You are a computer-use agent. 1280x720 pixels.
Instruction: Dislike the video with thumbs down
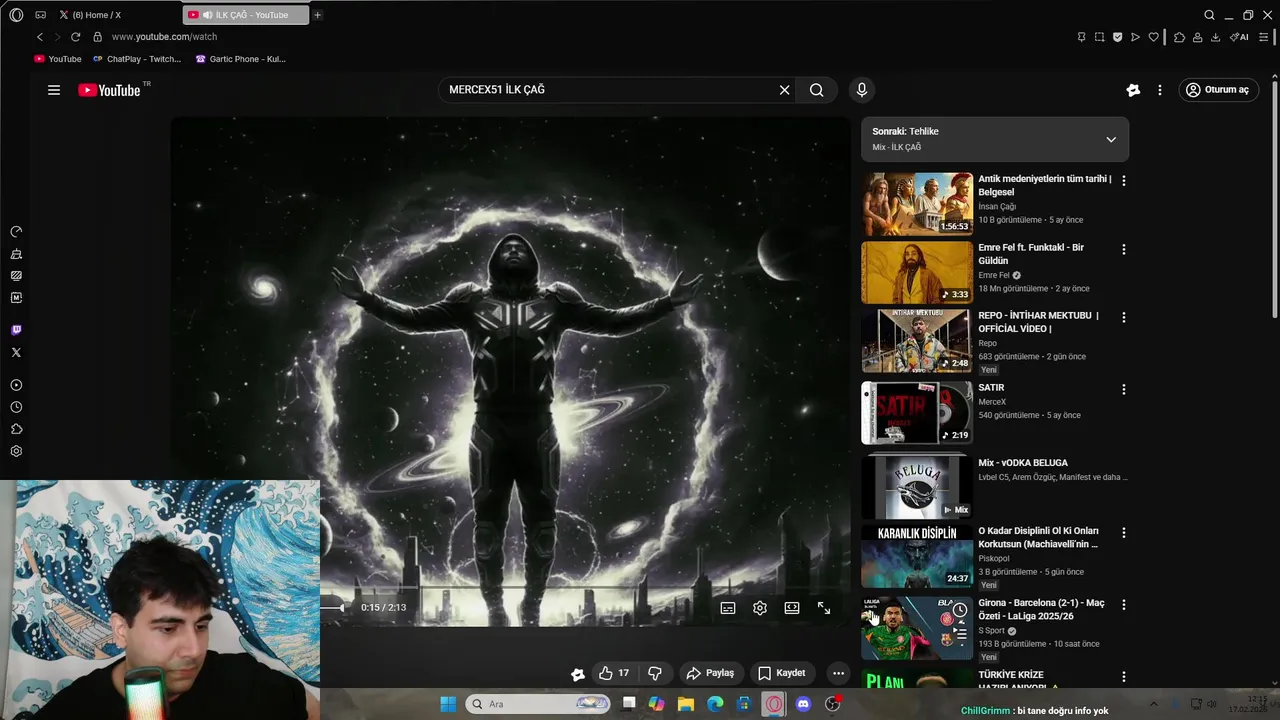tap(655, 673)
